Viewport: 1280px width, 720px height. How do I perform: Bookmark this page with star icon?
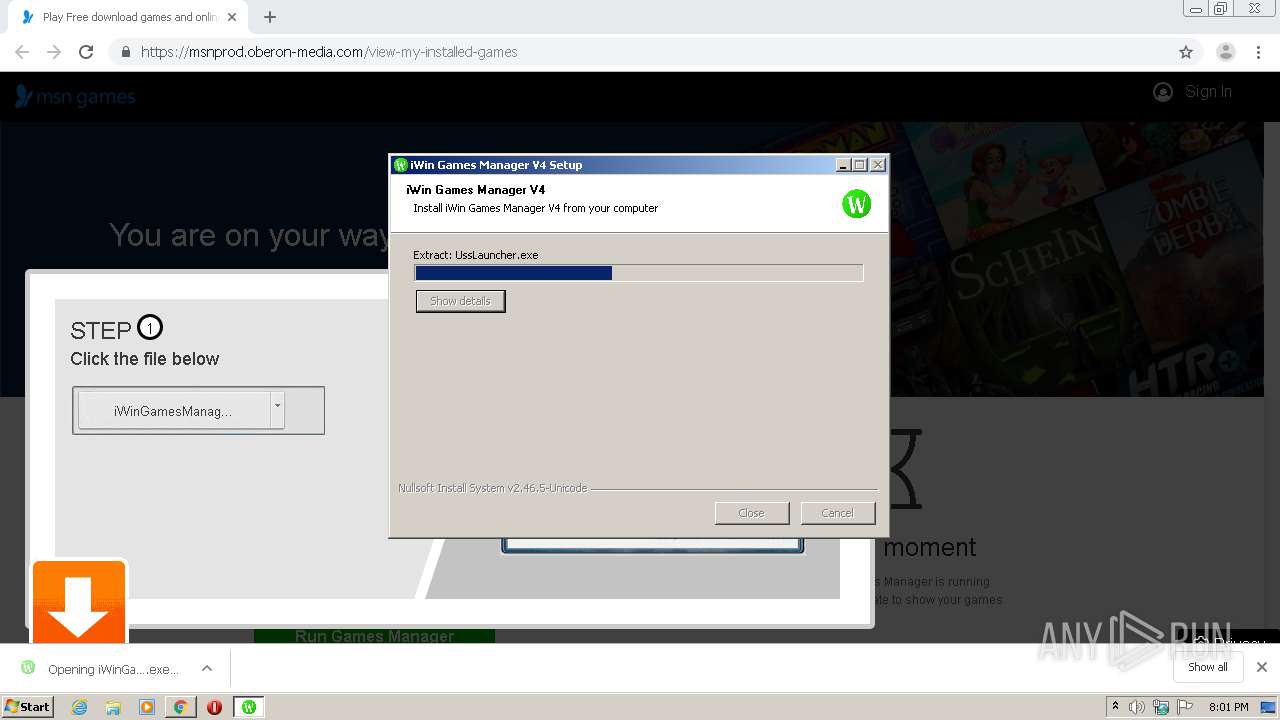1186,52
